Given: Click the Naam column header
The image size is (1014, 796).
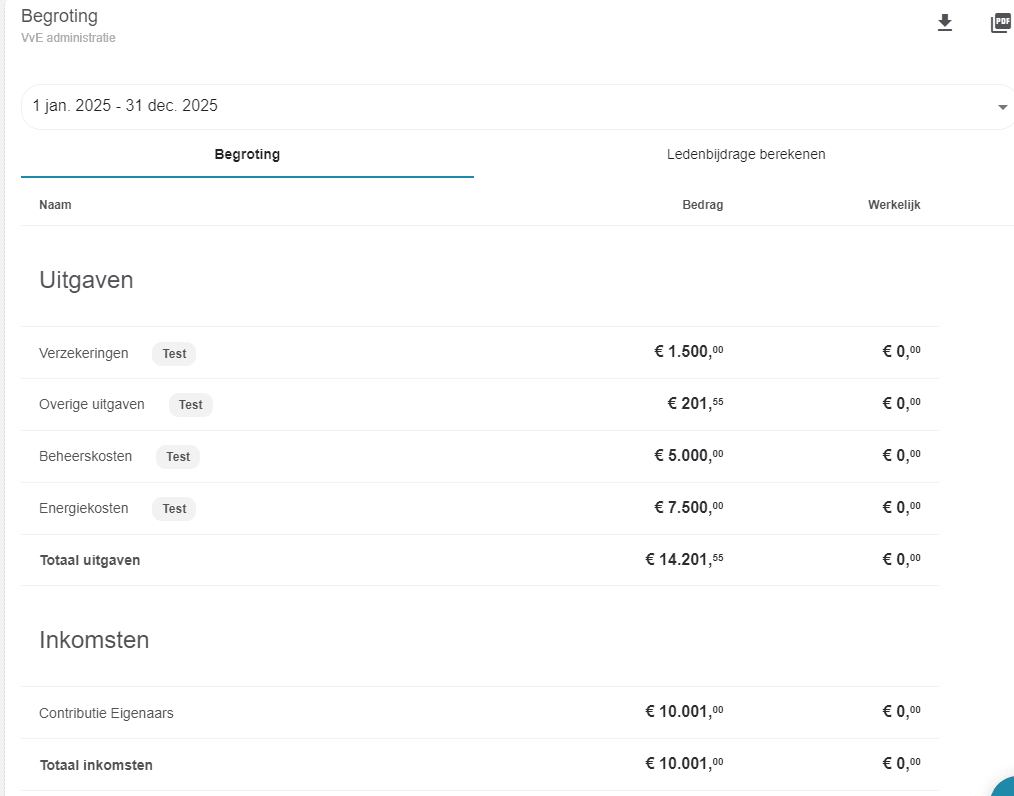Looking at the screenshot, I should 55,205.
